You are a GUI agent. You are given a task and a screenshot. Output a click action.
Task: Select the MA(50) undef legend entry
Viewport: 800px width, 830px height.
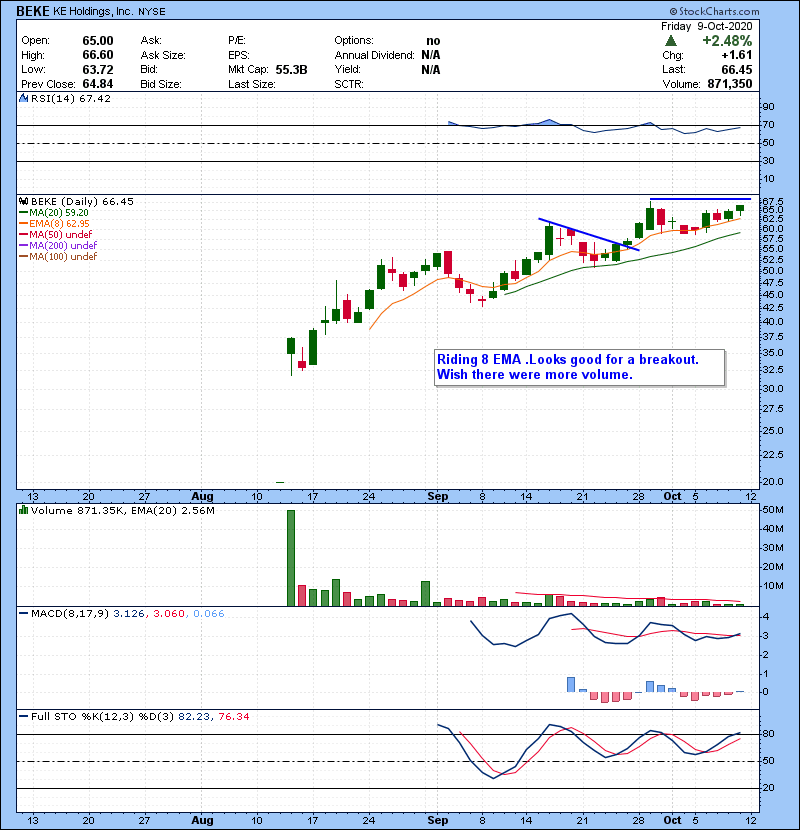click(56, 235)
